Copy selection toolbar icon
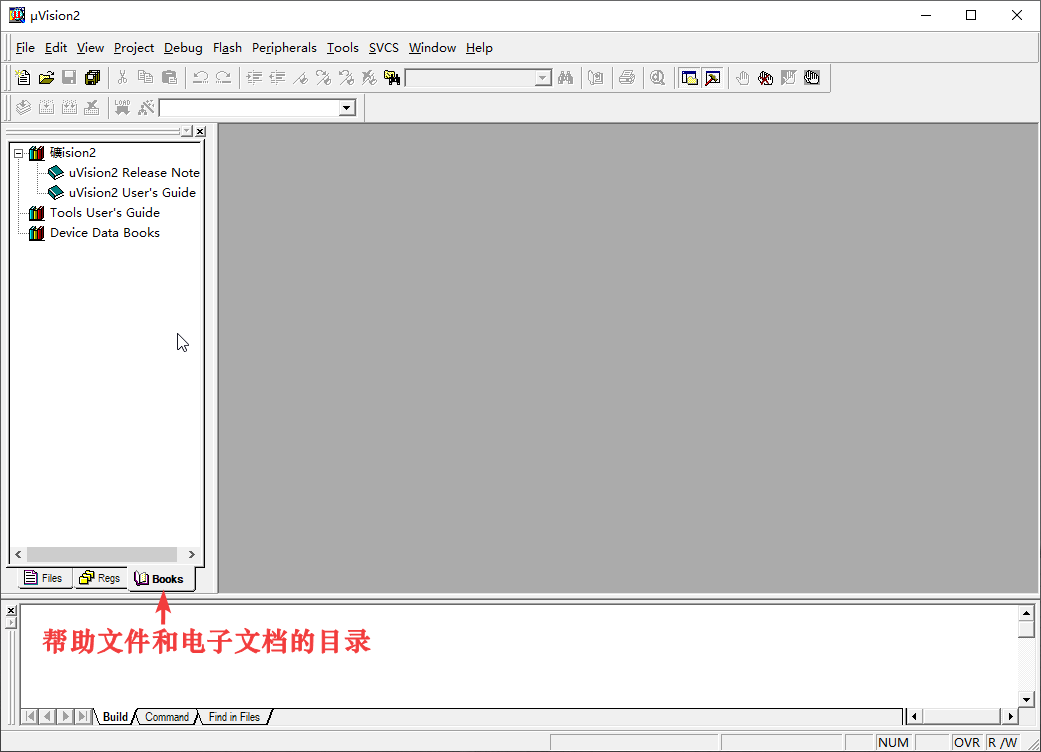Viewport: 1041px width, 752px height. (145, 78)
